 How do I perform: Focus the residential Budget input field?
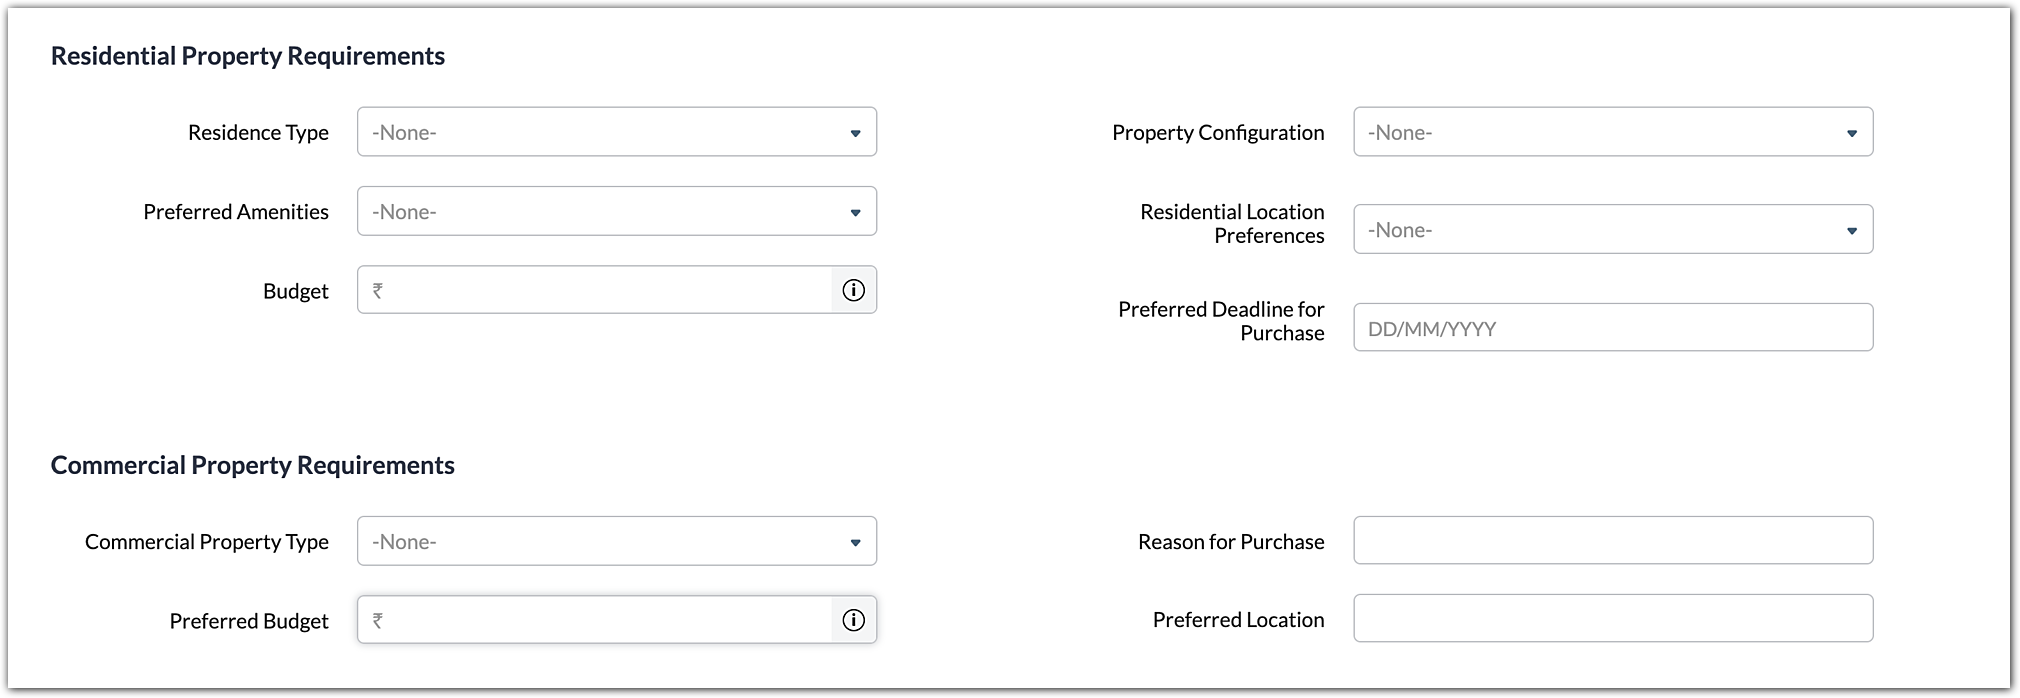click(608, 290)
